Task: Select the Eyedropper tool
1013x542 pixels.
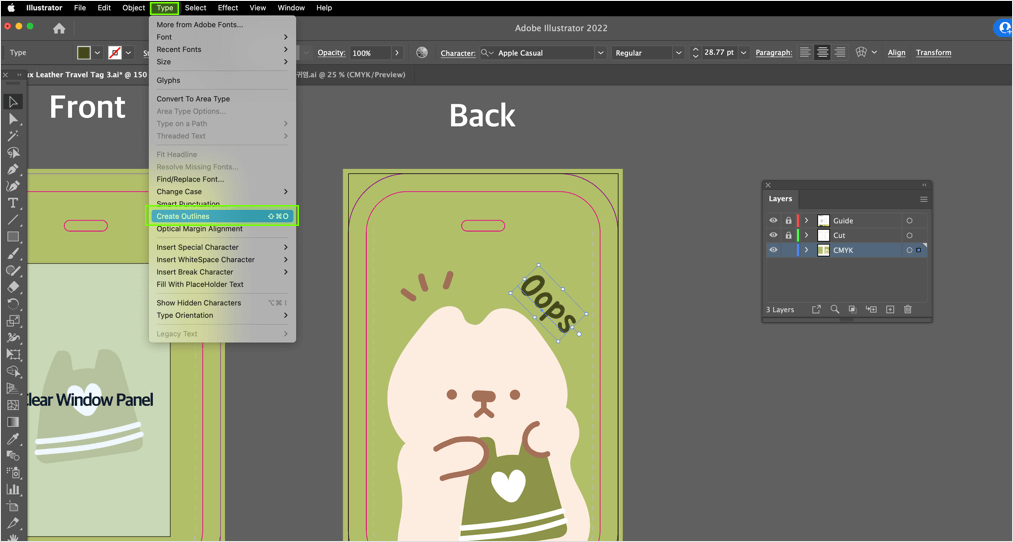Action: coord(13,439)
